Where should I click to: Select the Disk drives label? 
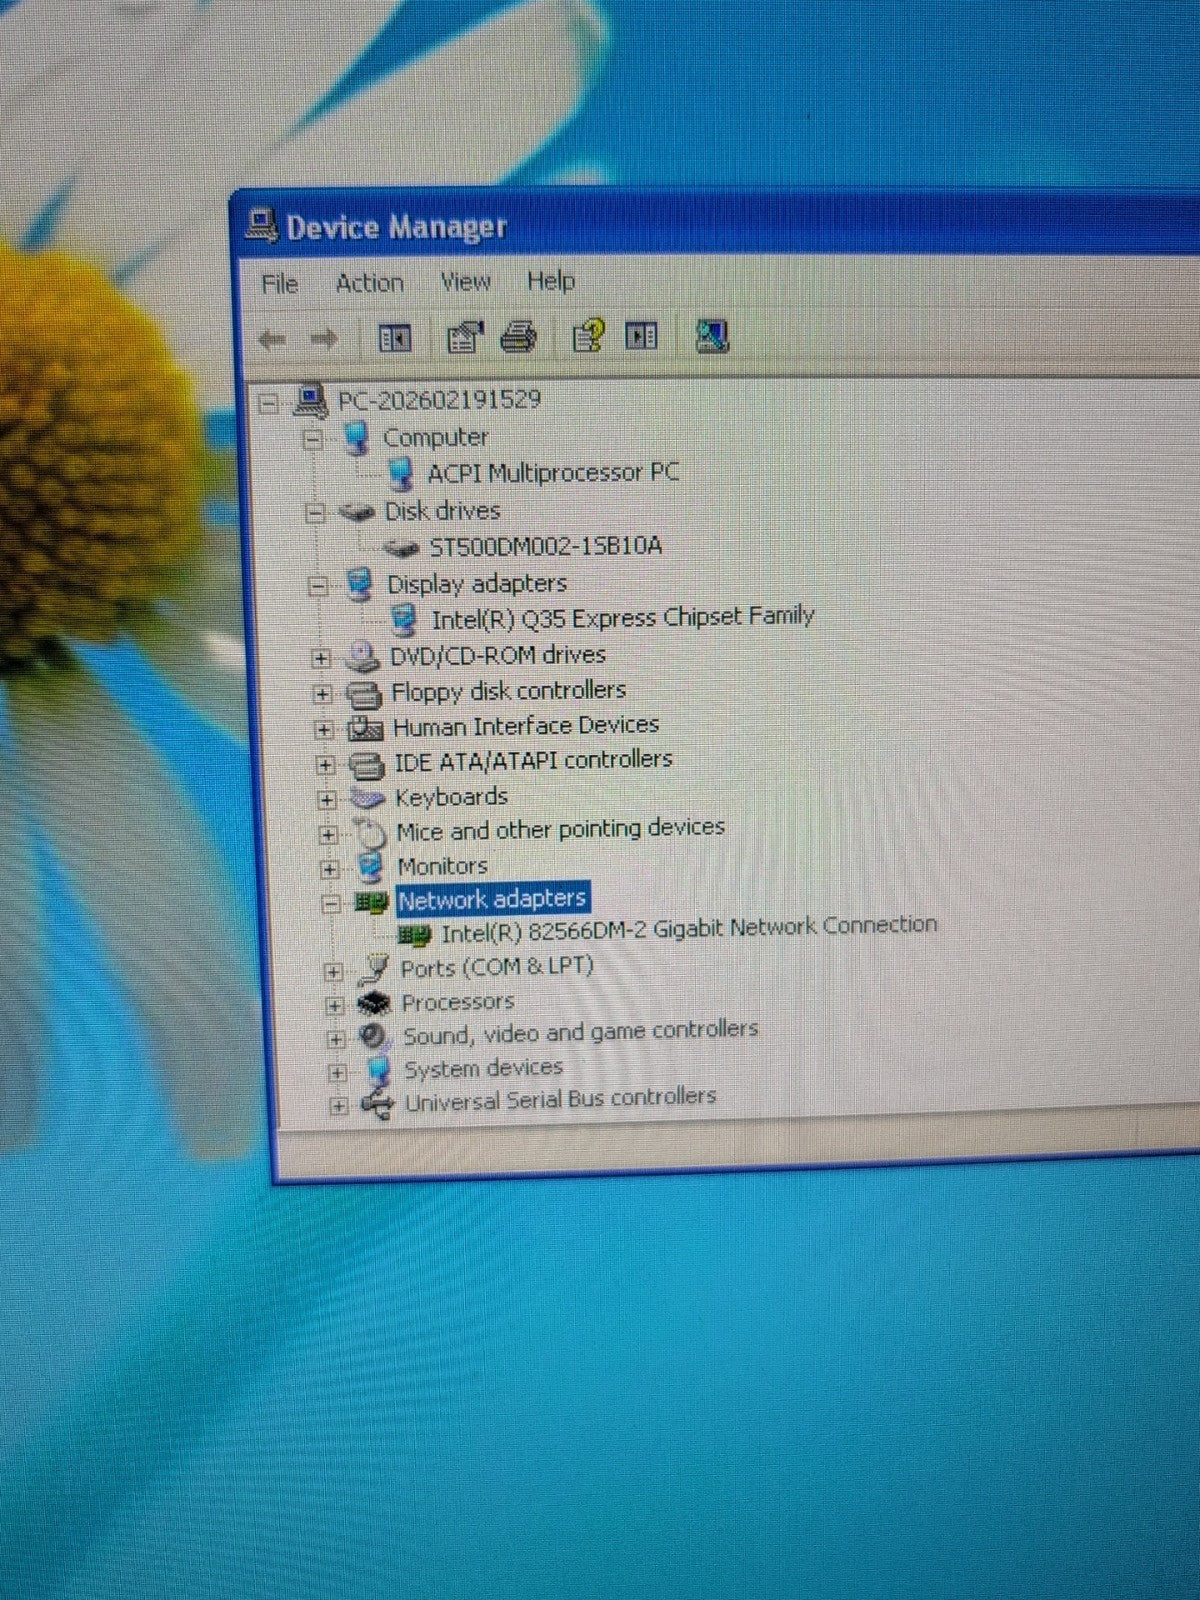click(442, 511)
